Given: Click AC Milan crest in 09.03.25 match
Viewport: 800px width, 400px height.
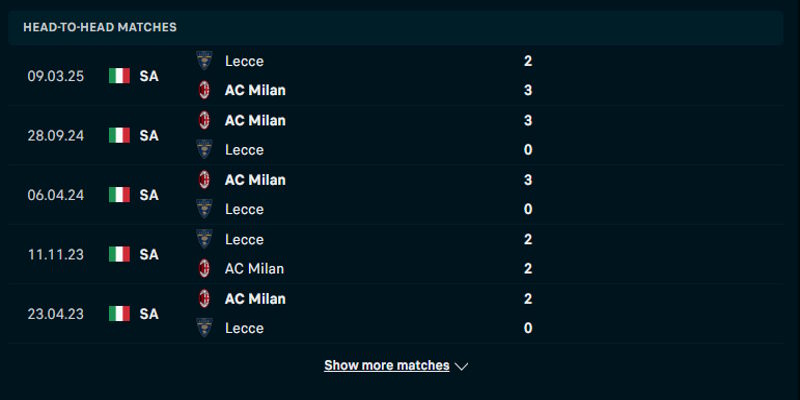Looking at the screenshot, I should pos(204,90).
